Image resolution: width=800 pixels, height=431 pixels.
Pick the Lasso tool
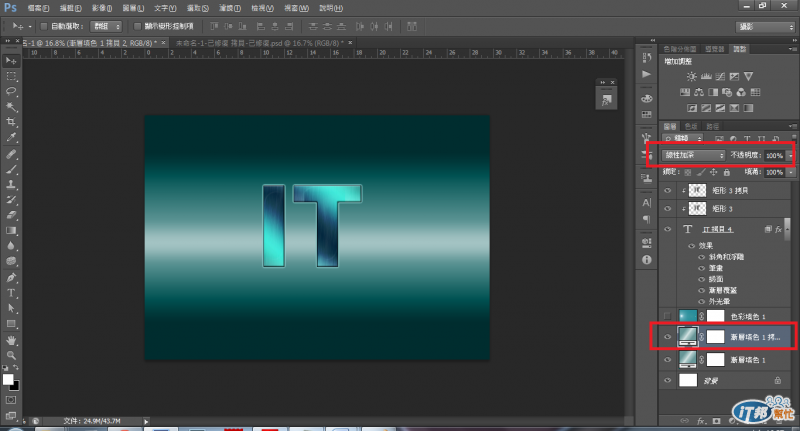11,91
